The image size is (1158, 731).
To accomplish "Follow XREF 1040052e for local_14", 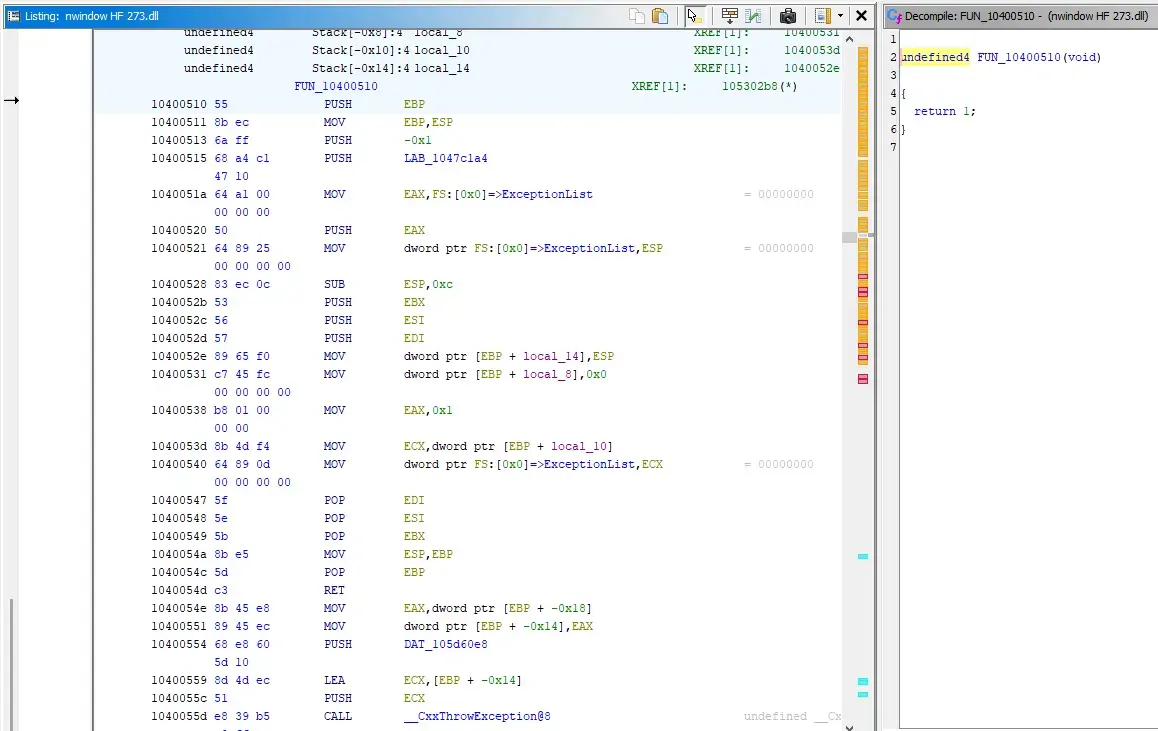I will coord(812,68).
